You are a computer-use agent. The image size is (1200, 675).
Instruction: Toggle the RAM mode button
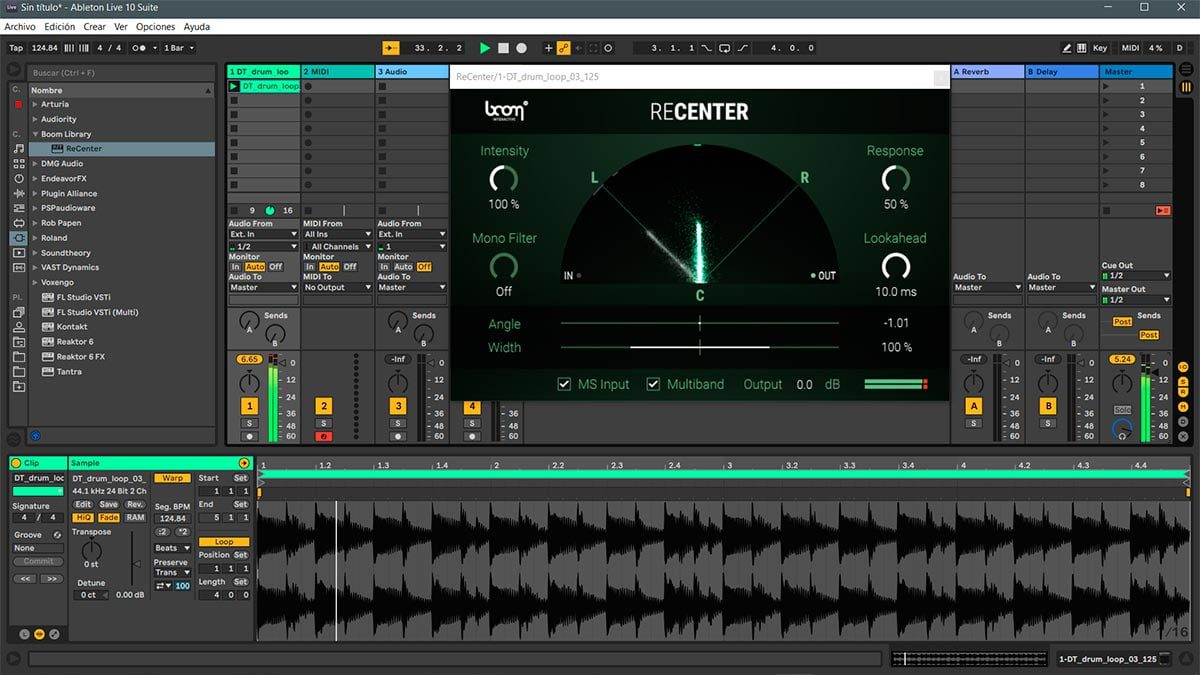tap(135, 517)
